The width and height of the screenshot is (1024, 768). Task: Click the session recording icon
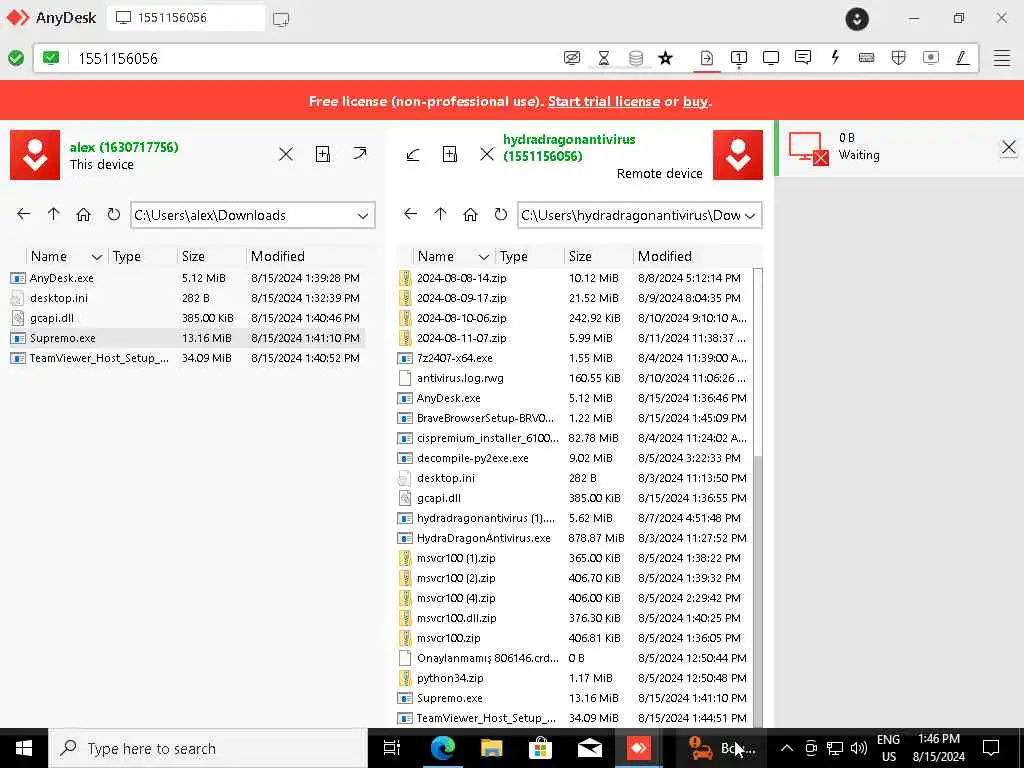931,57
